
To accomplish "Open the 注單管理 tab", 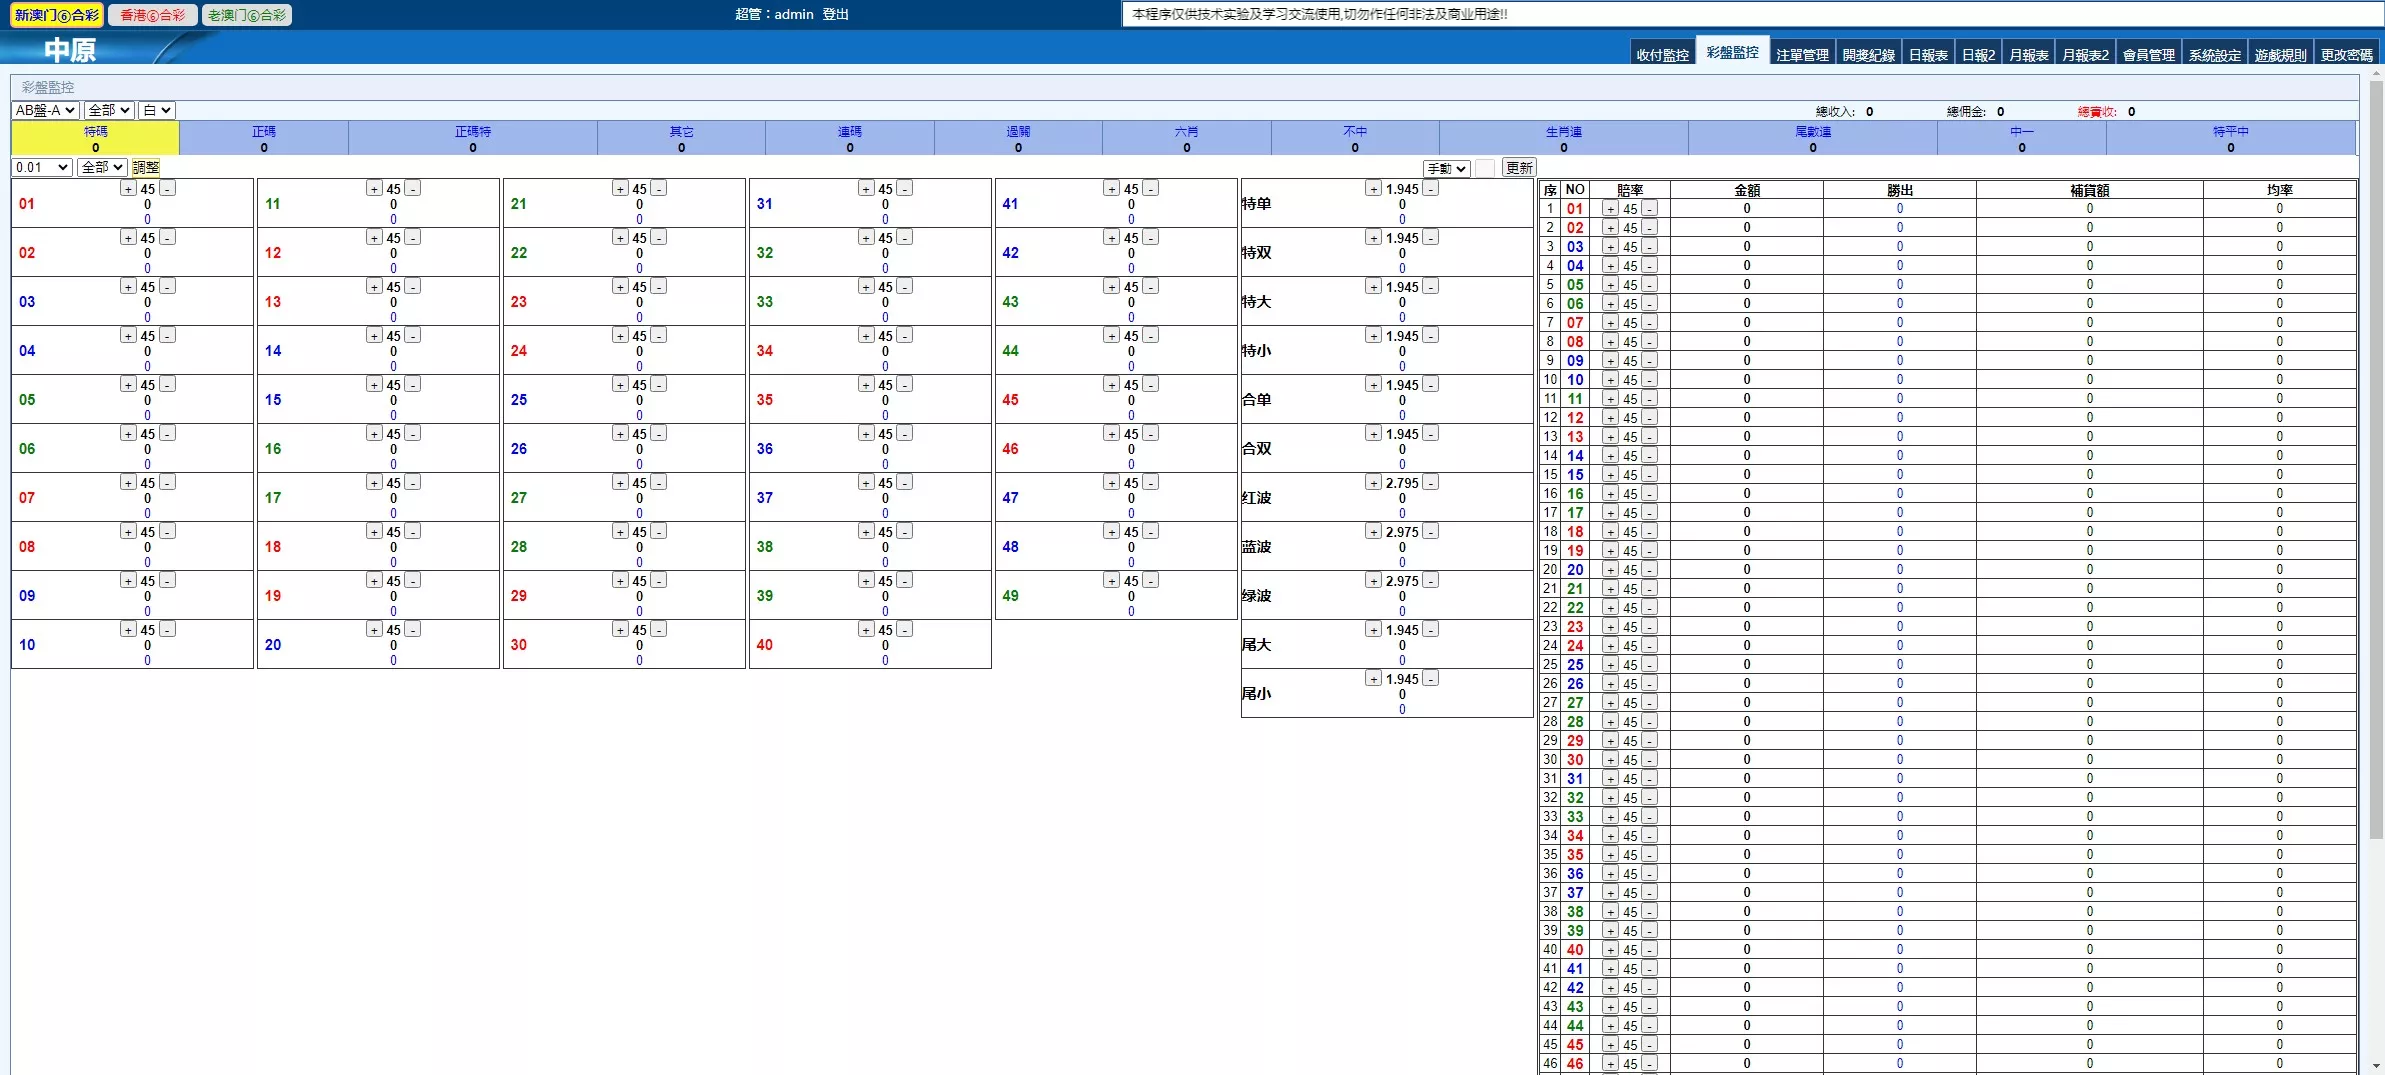I will pos(1801,55).
